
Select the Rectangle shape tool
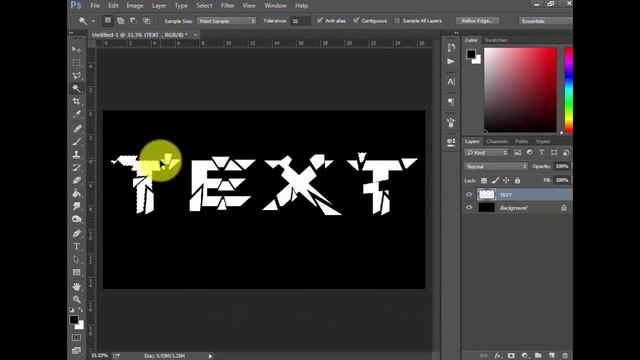point(76,272)
